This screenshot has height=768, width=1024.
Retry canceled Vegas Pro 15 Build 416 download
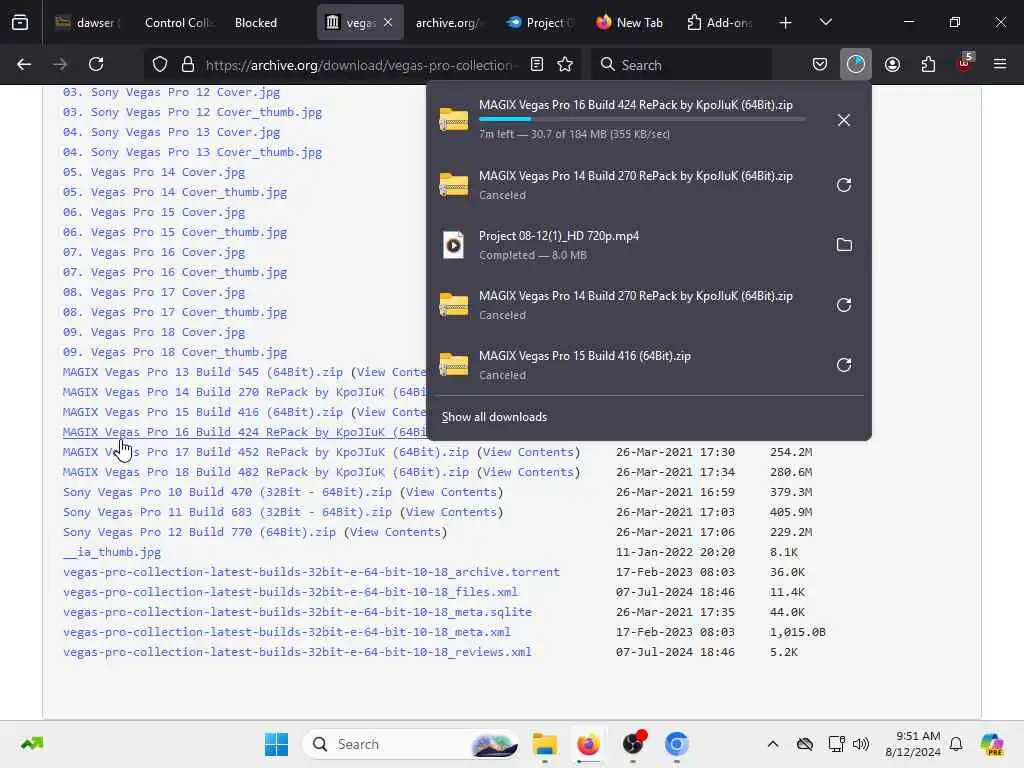pos(844,364)
